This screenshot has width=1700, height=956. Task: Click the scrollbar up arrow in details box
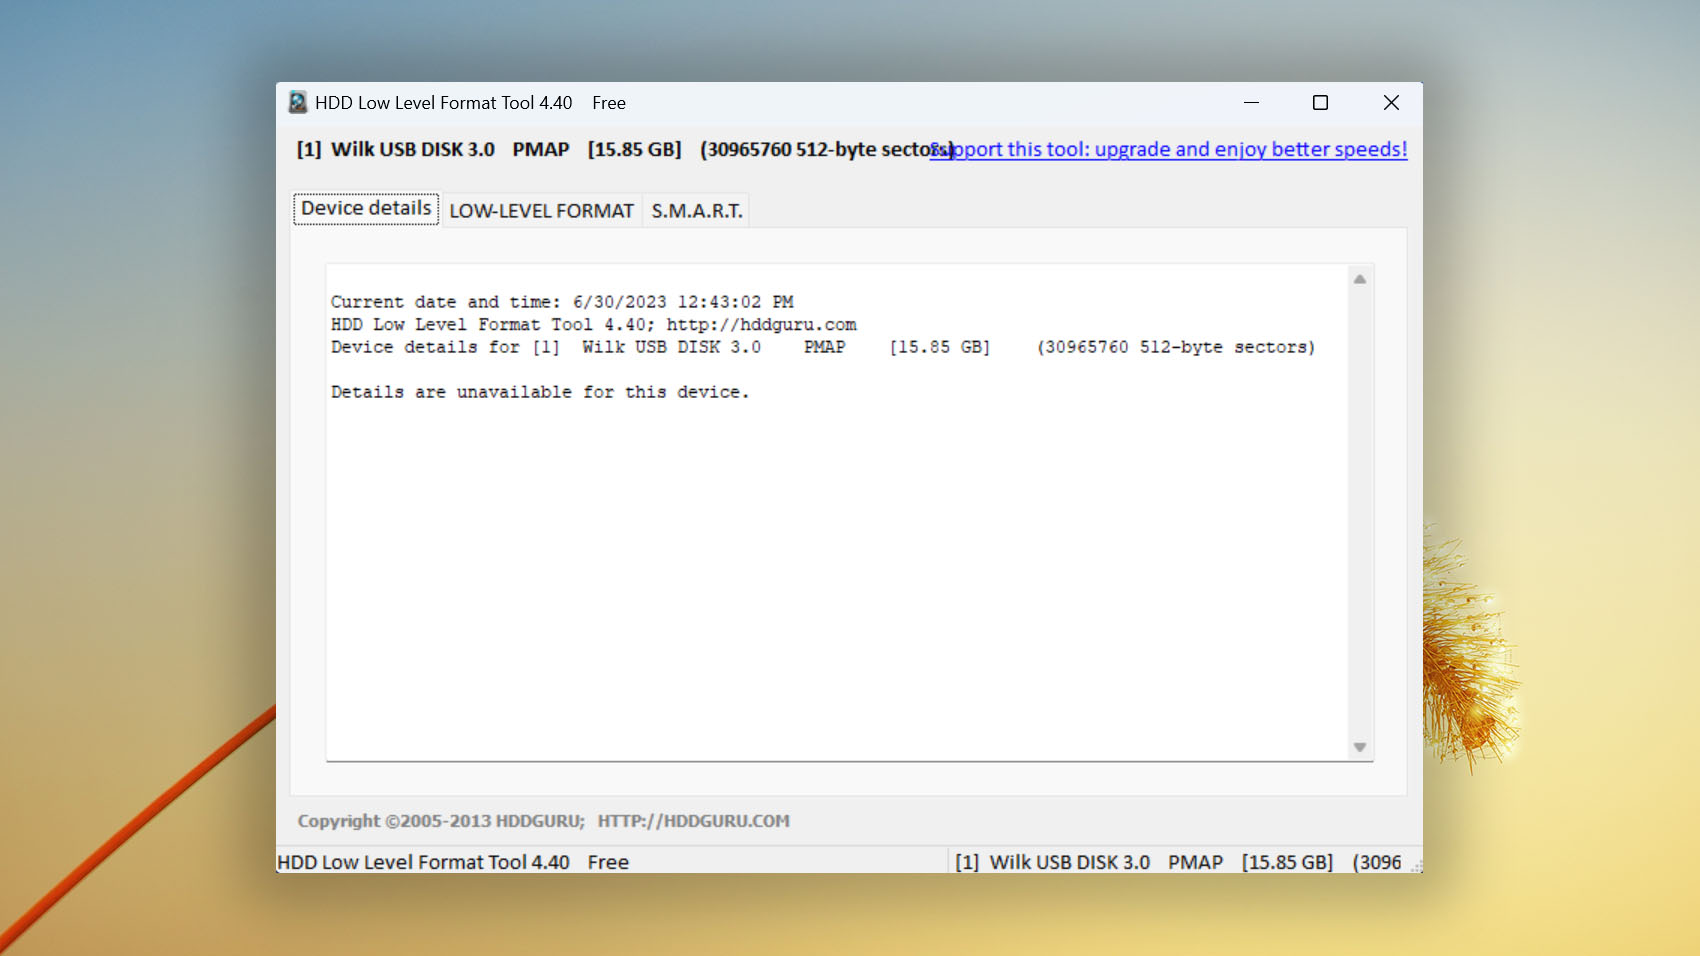1360,279
